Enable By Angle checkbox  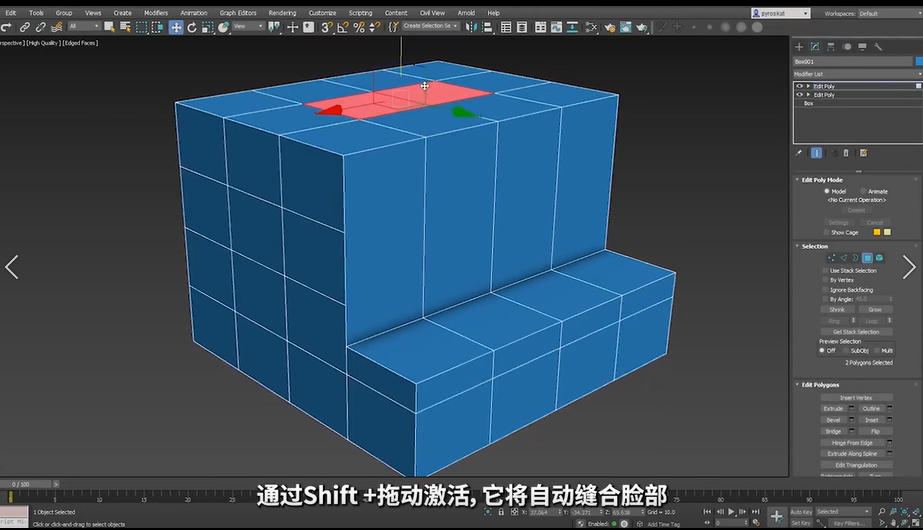click(825, 299)
